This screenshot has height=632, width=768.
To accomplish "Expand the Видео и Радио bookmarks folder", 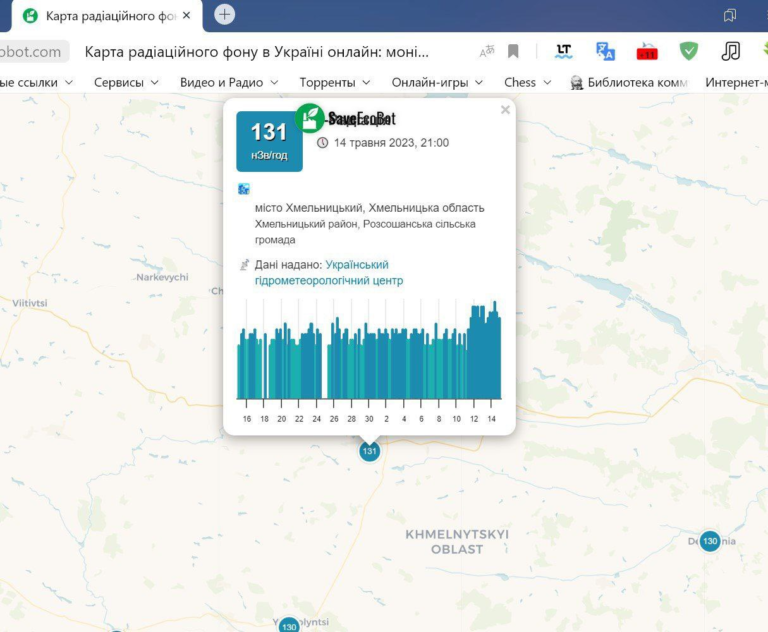I will tap(229, 82).
